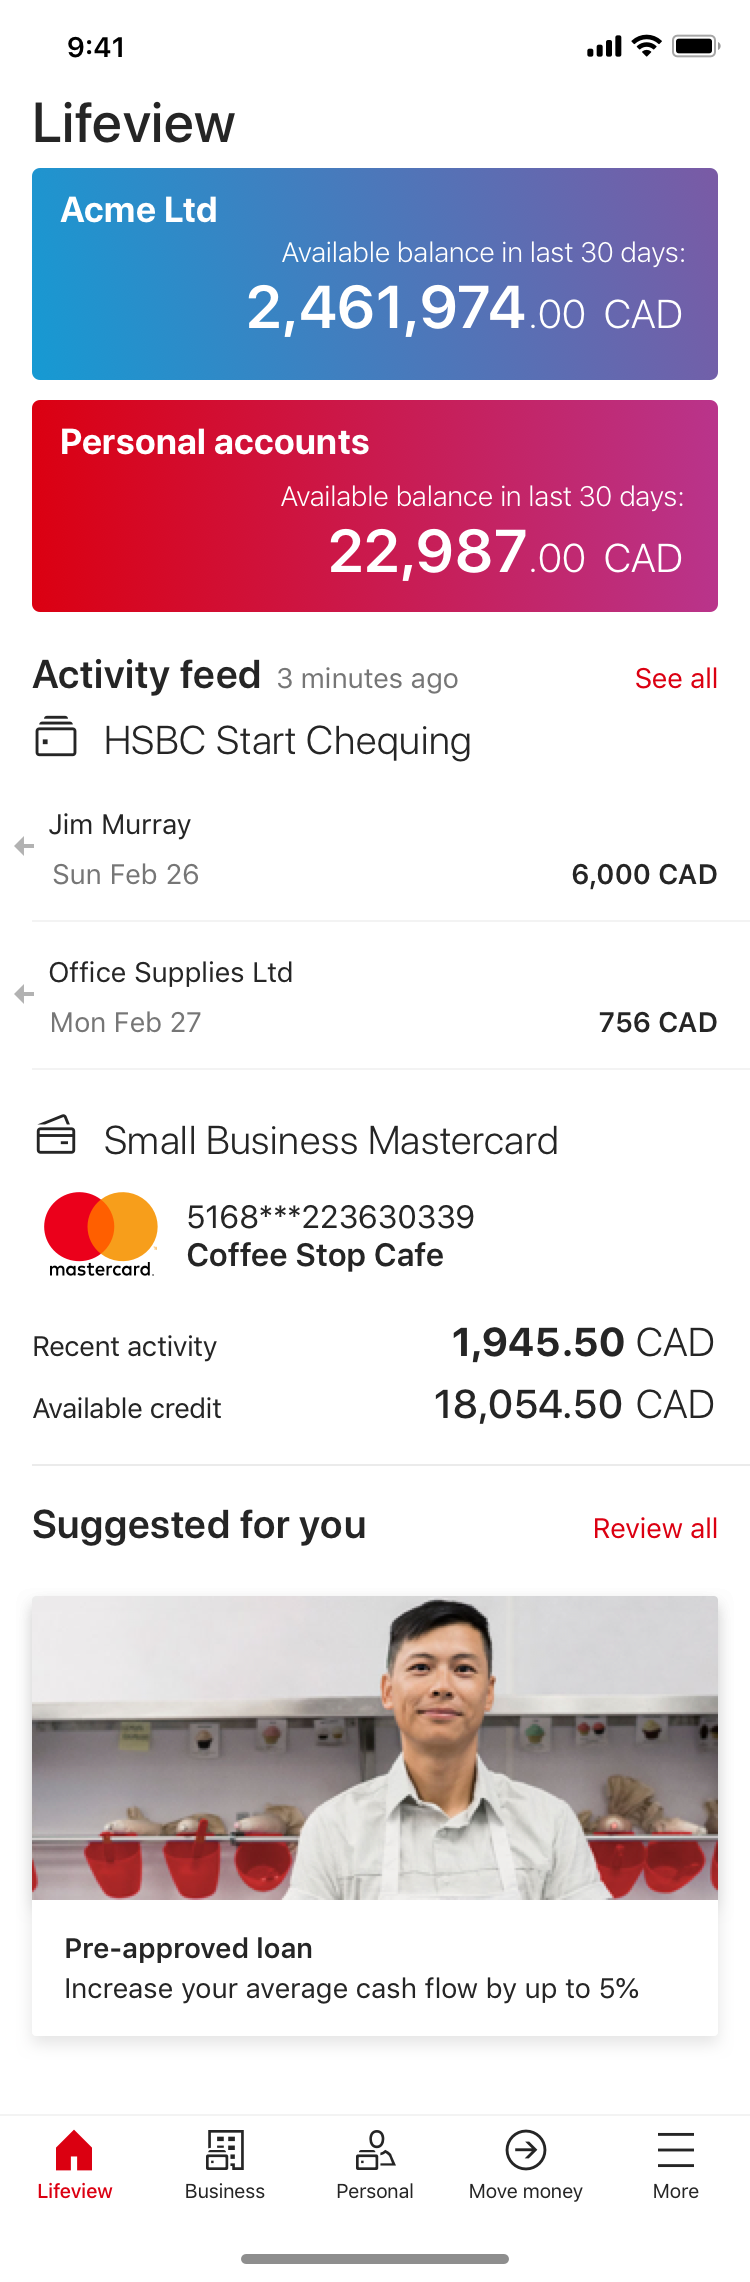Viewport: 750px width, 2282px height.
Task: Open the Personal accounts balance card
Action: (x=375, y=506)
